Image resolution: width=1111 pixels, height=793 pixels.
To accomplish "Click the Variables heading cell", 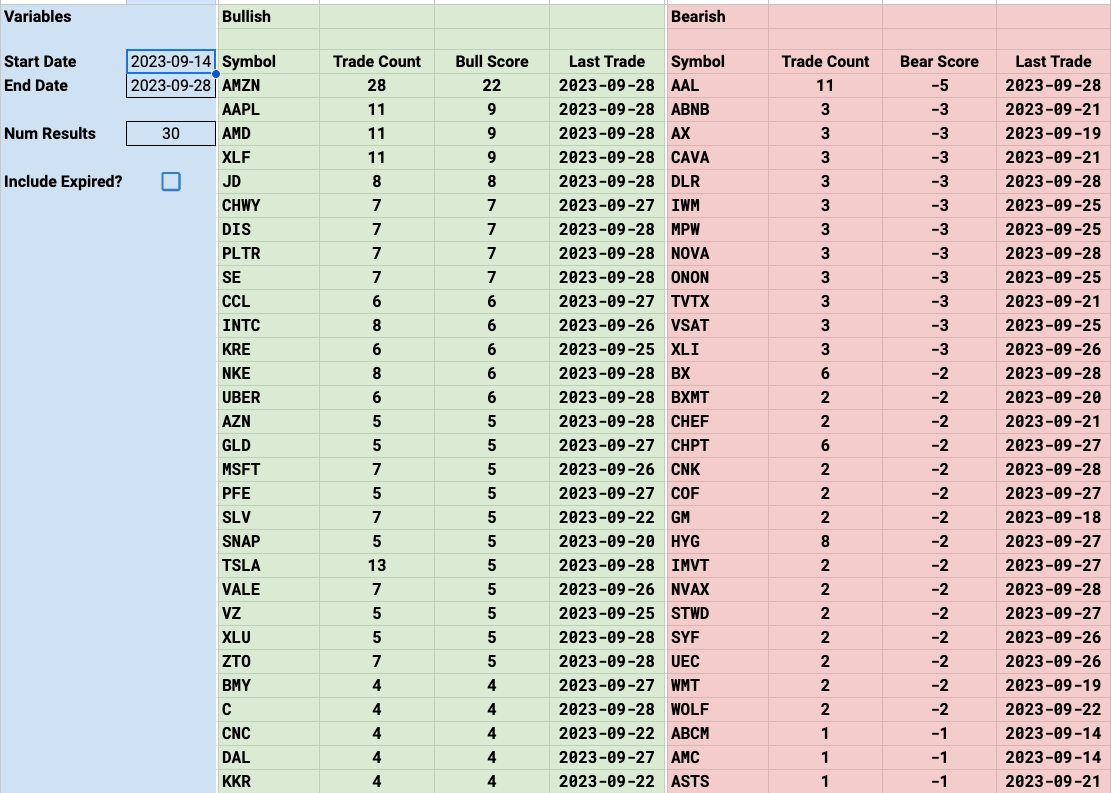I will coord(38,16).
